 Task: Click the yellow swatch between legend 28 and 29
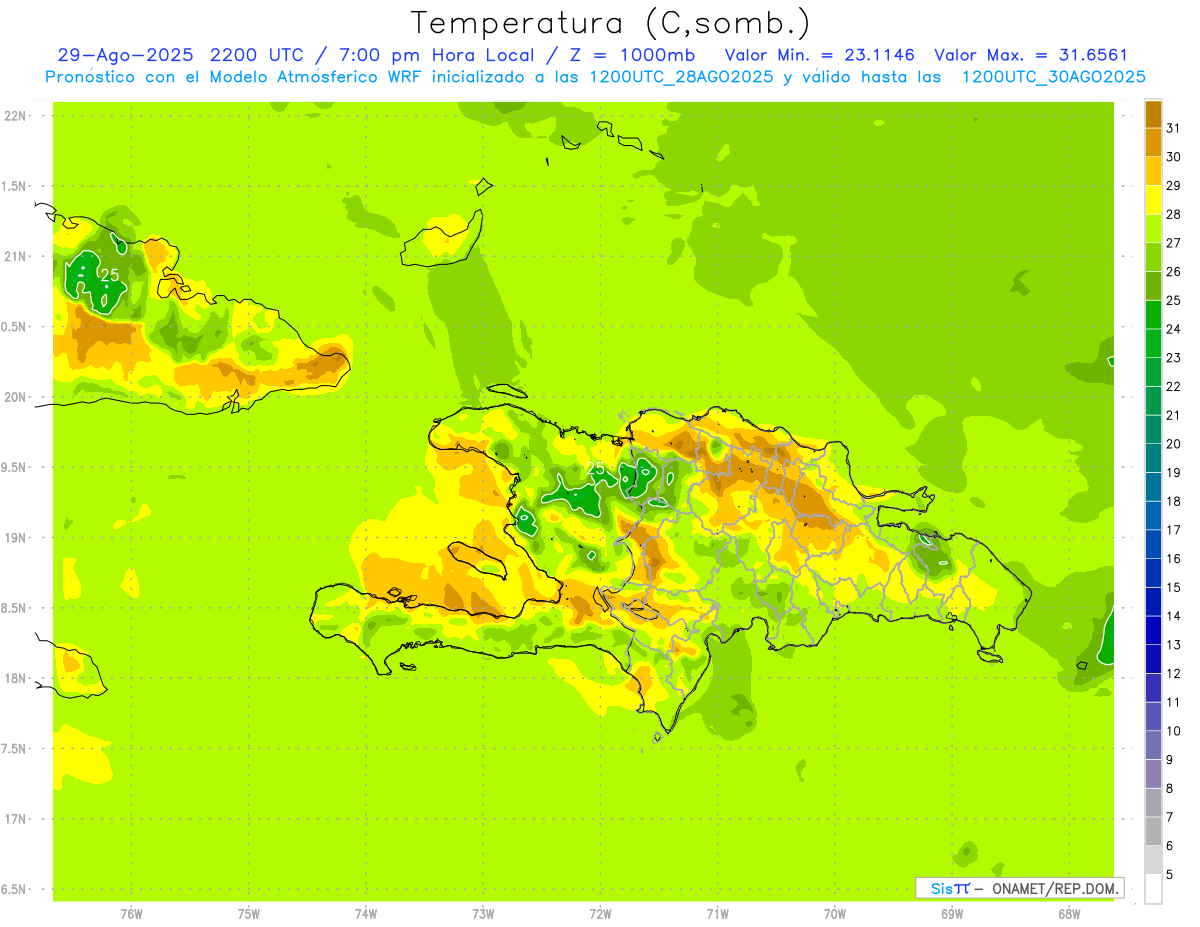1153,200
